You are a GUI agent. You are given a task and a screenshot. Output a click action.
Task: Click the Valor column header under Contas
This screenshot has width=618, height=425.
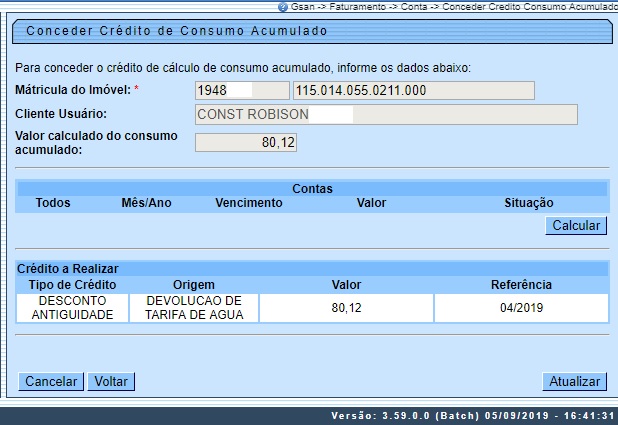371,202
